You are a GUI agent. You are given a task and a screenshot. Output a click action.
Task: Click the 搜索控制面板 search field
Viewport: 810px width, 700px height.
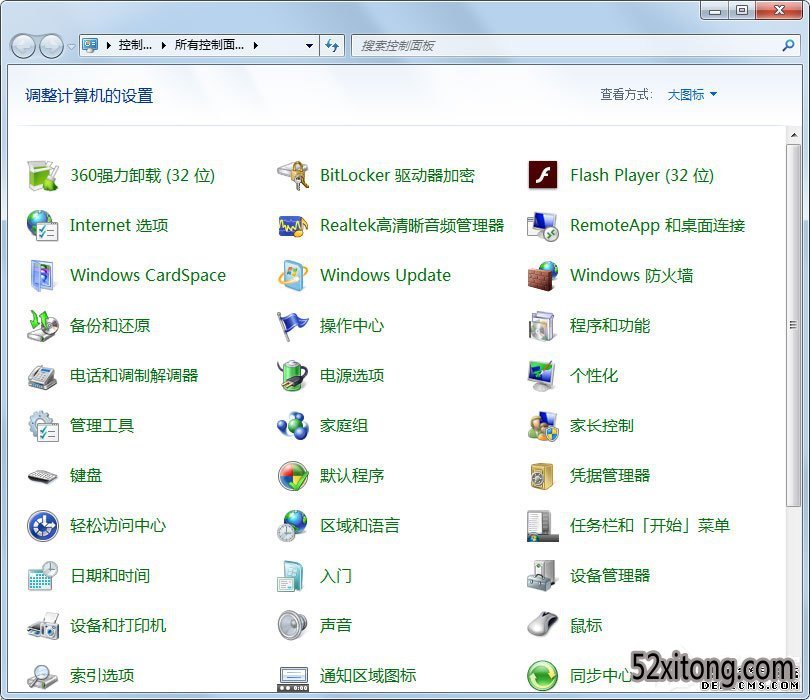(x=565, y=46)
